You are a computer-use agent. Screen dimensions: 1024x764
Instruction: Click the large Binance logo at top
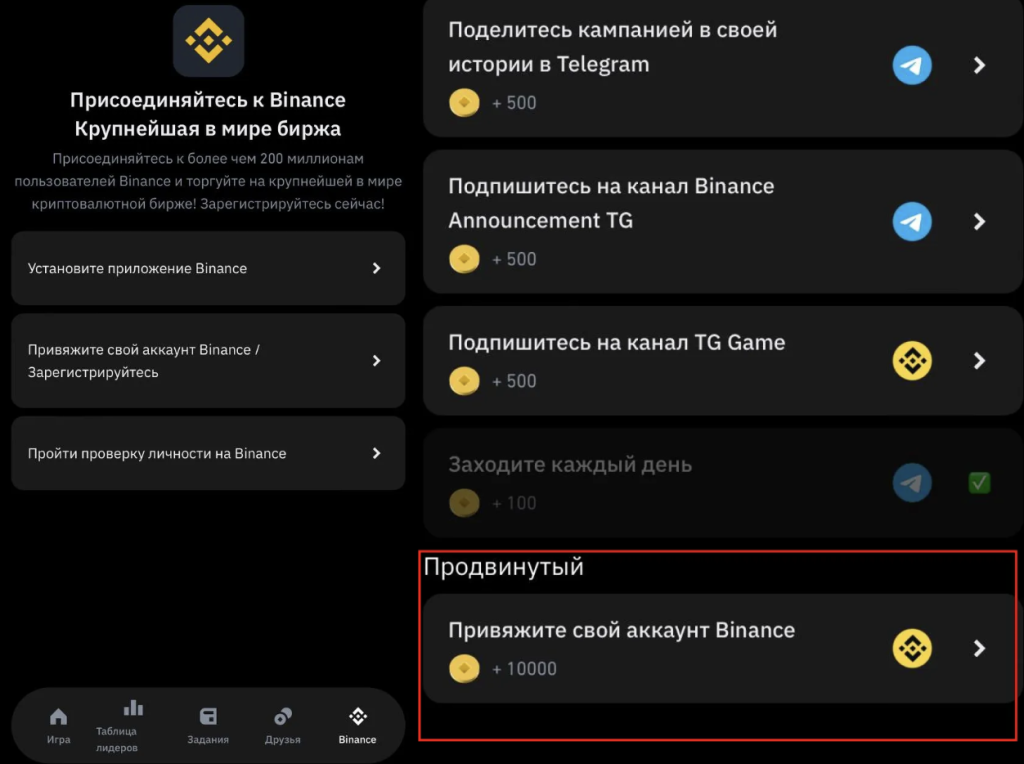[208, 40]
